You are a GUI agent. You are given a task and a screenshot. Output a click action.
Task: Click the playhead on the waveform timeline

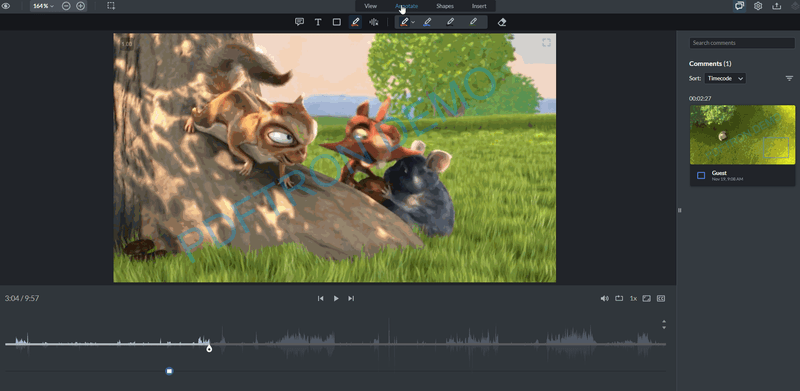pyautogui.click(x=209, y=348)
